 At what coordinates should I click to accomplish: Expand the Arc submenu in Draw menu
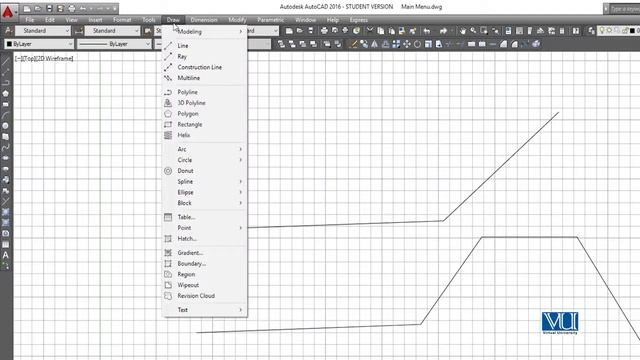(x=204, y=149)
